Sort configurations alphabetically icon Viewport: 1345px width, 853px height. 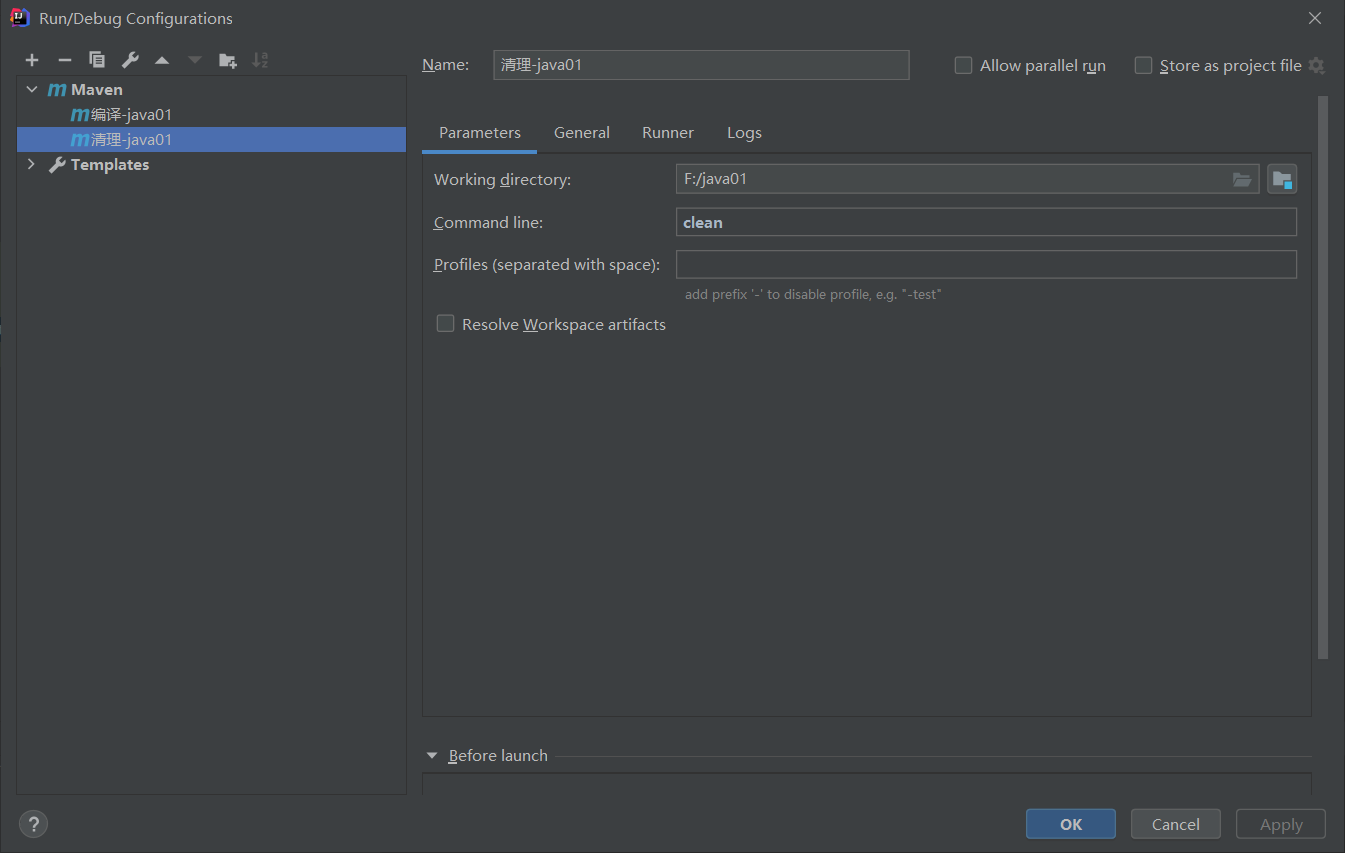pyautogui.click(x=260, y=60)
